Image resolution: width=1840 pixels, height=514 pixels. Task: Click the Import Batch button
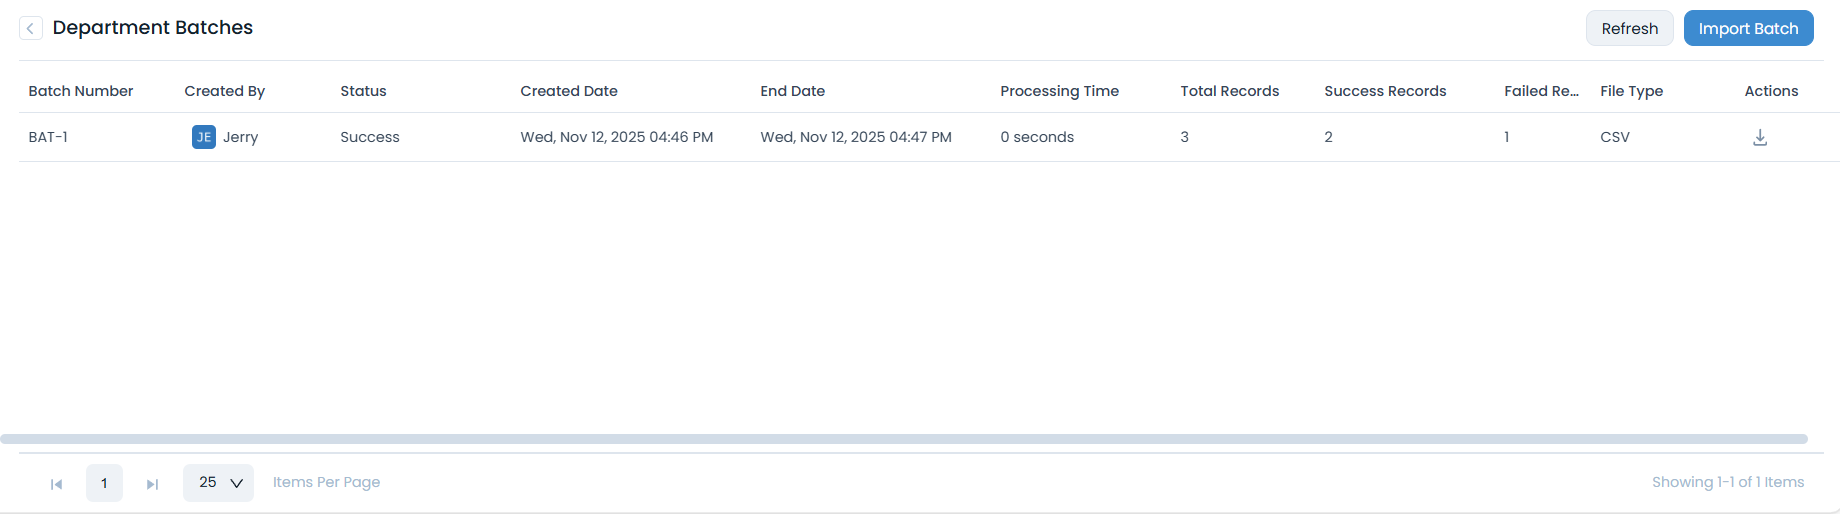point(1748,28)
